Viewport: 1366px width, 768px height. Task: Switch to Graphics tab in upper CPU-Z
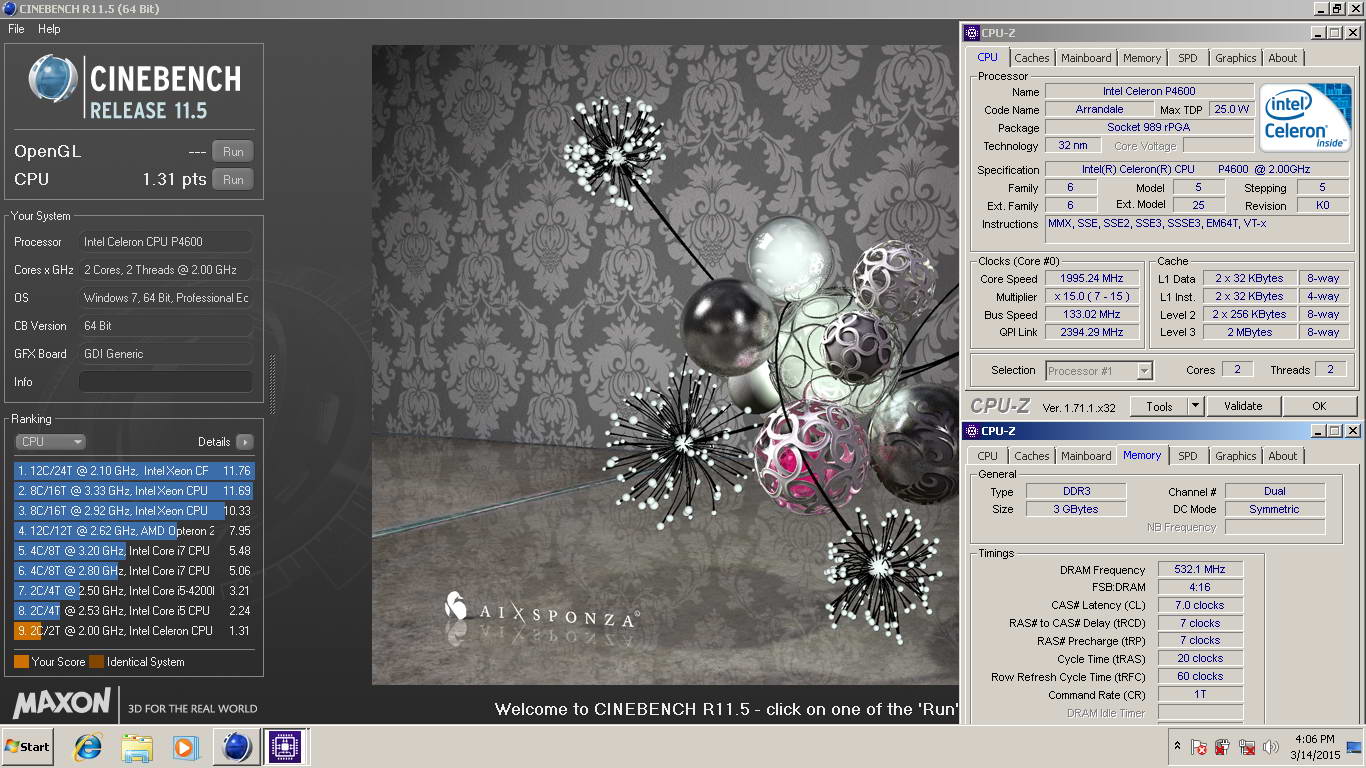click(1236, 58)
